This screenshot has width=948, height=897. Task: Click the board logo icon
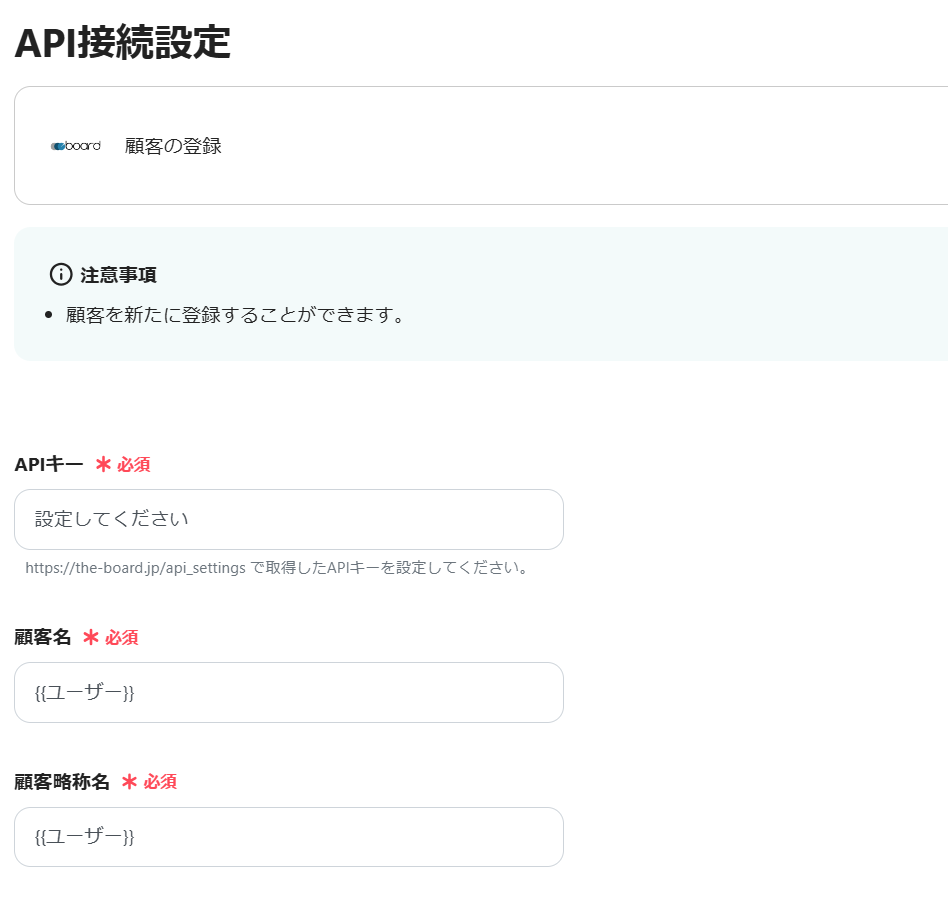click(x=76, y=146)
